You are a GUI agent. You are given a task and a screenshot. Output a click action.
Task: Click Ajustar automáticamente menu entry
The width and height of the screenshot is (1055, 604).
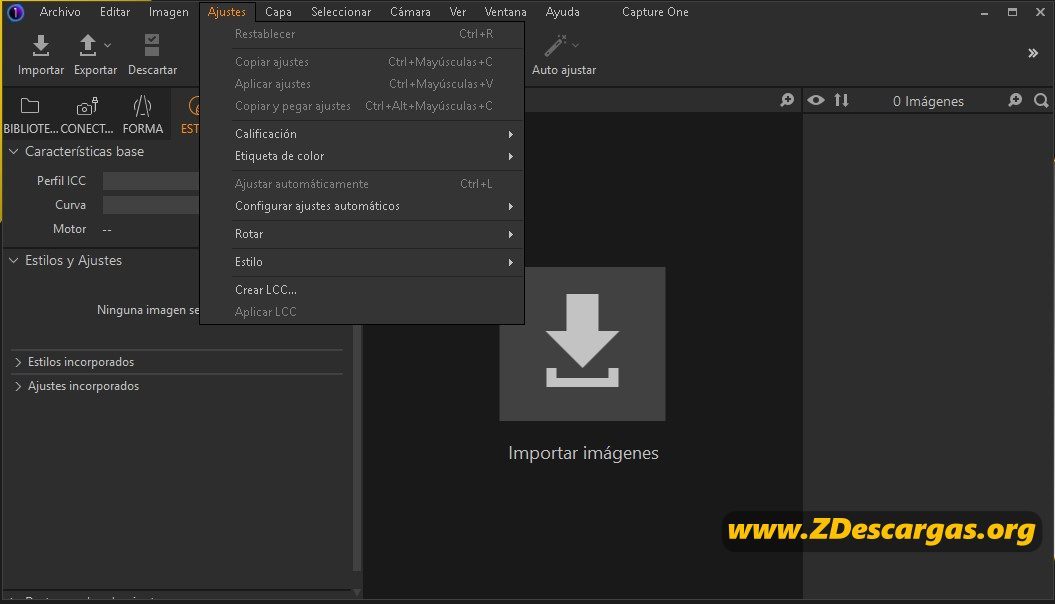coord(362,184)
